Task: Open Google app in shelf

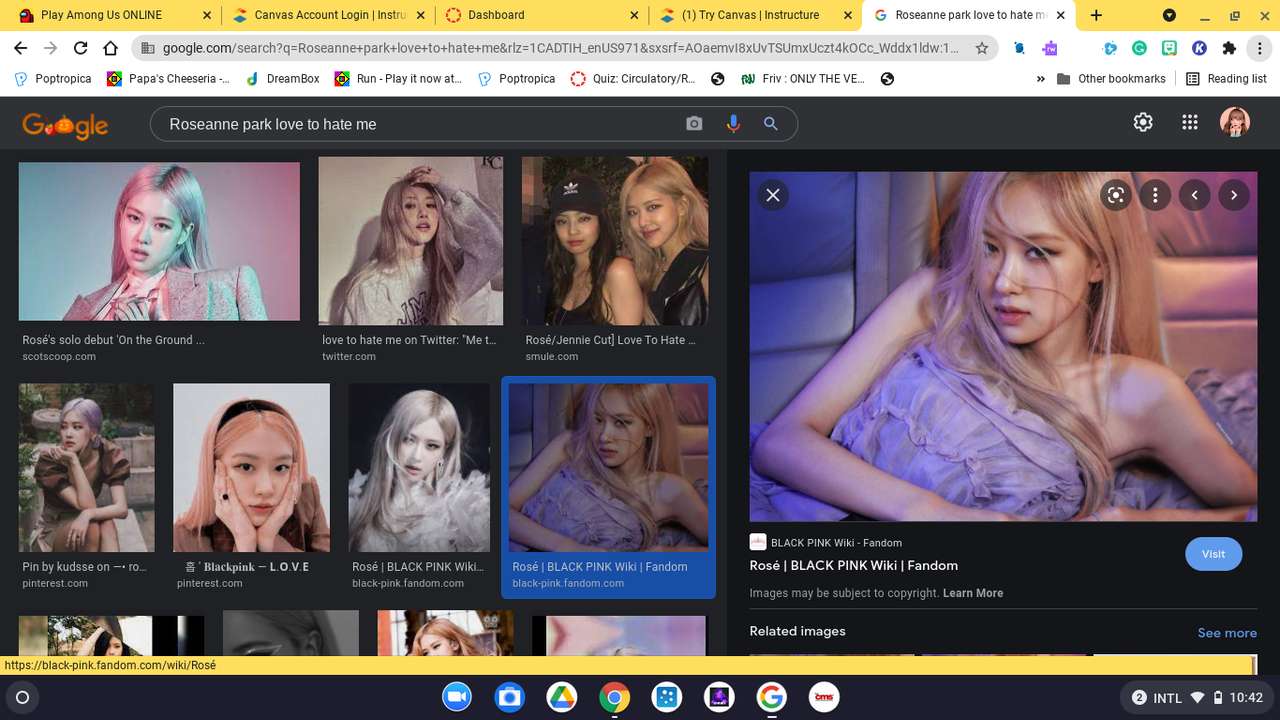Action: [x=770, y=697]
